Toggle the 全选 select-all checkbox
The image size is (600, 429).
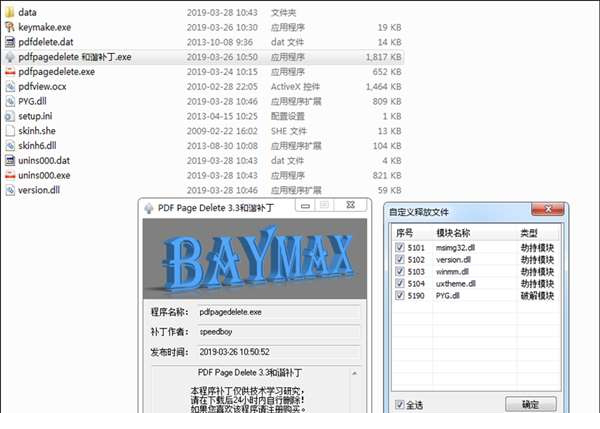click(399, 405)
